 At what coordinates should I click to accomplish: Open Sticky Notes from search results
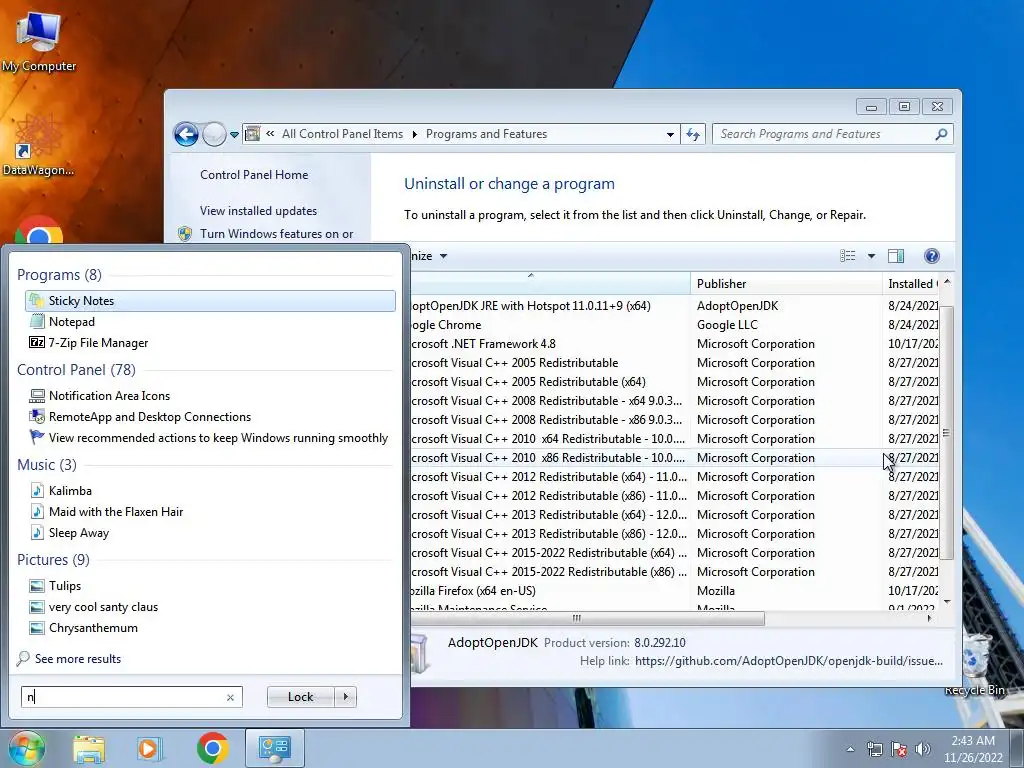click(x=210, y=300)
